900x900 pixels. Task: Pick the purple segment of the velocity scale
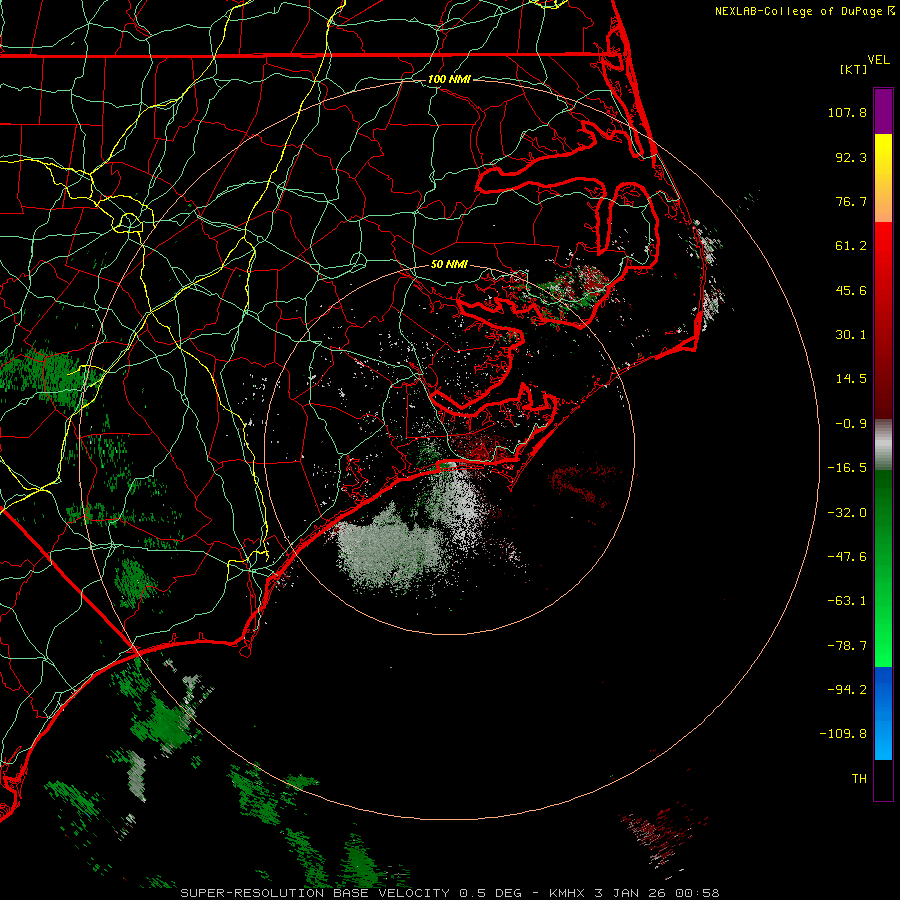883,111
